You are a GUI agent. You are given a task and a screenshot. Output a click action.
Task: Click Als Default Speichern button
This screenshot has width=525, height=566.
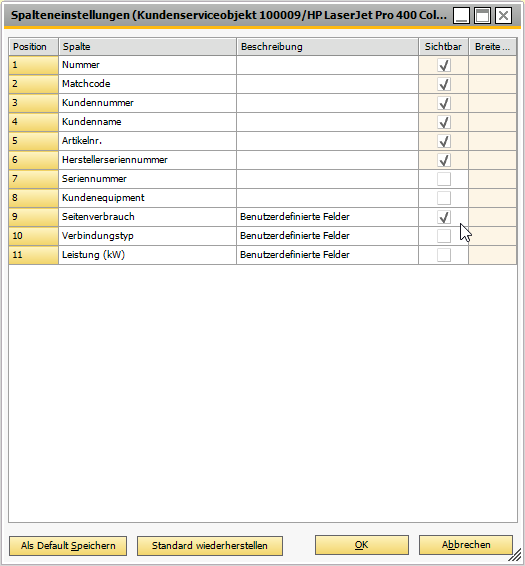(x=68, y=545)
